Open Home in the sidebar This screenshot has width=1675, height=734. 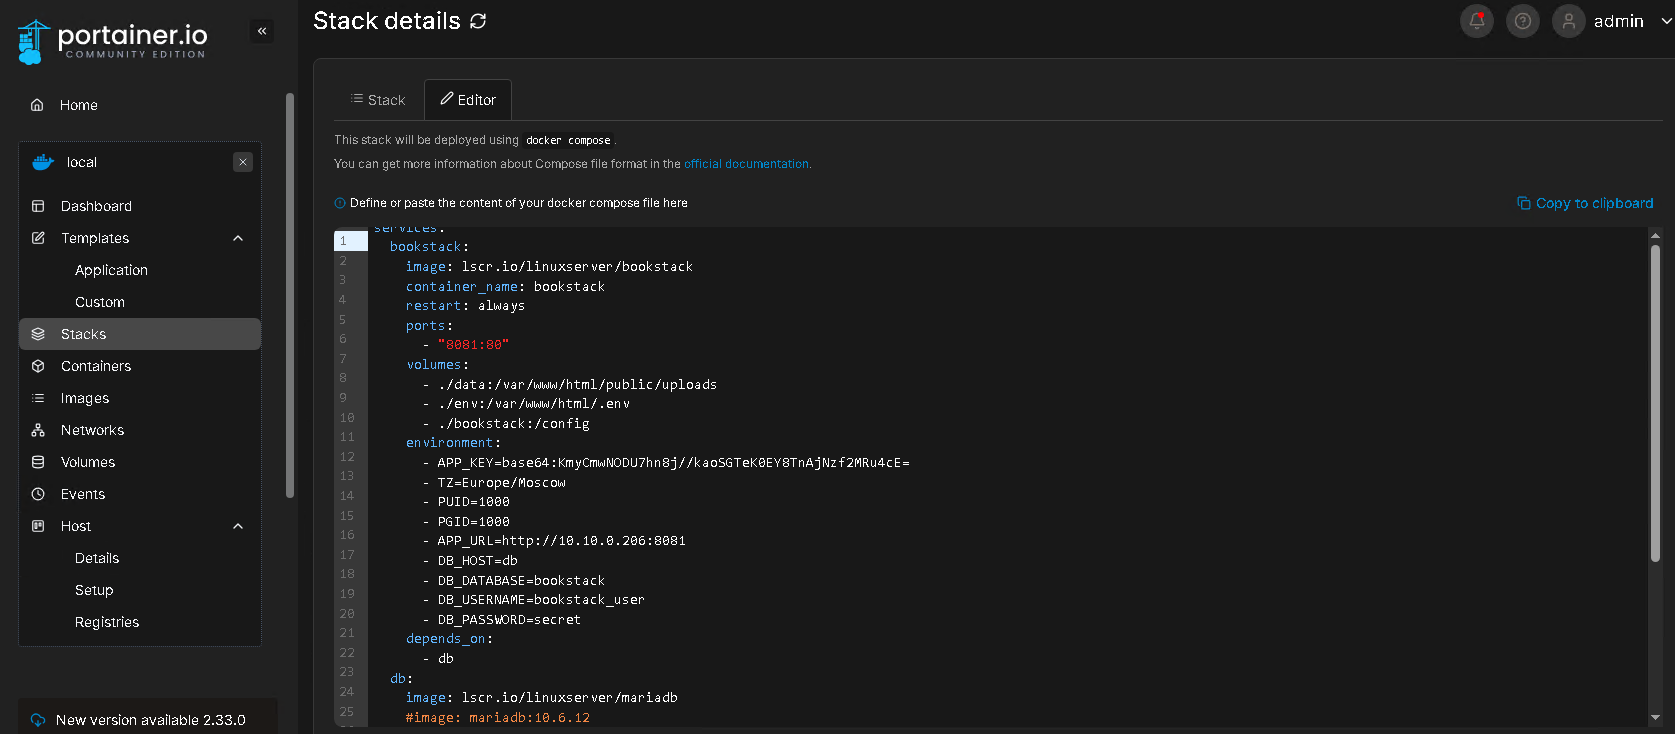pos(79,105)
